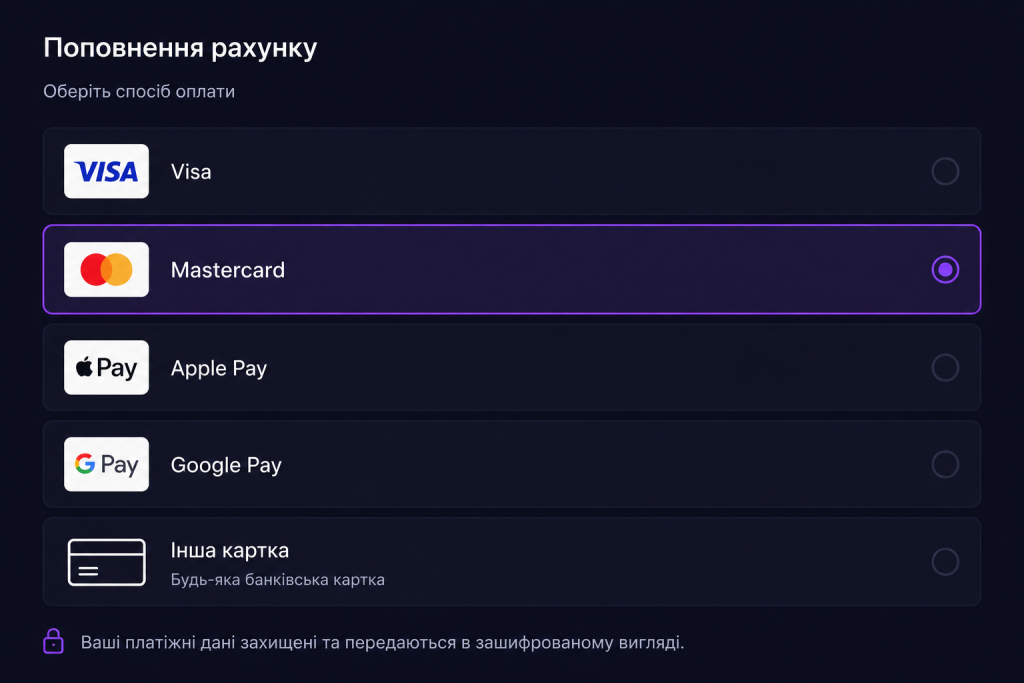The image size is (1024, 683).
Task: Select the Apple Pay radio button
Action: (x=945, y=368)
